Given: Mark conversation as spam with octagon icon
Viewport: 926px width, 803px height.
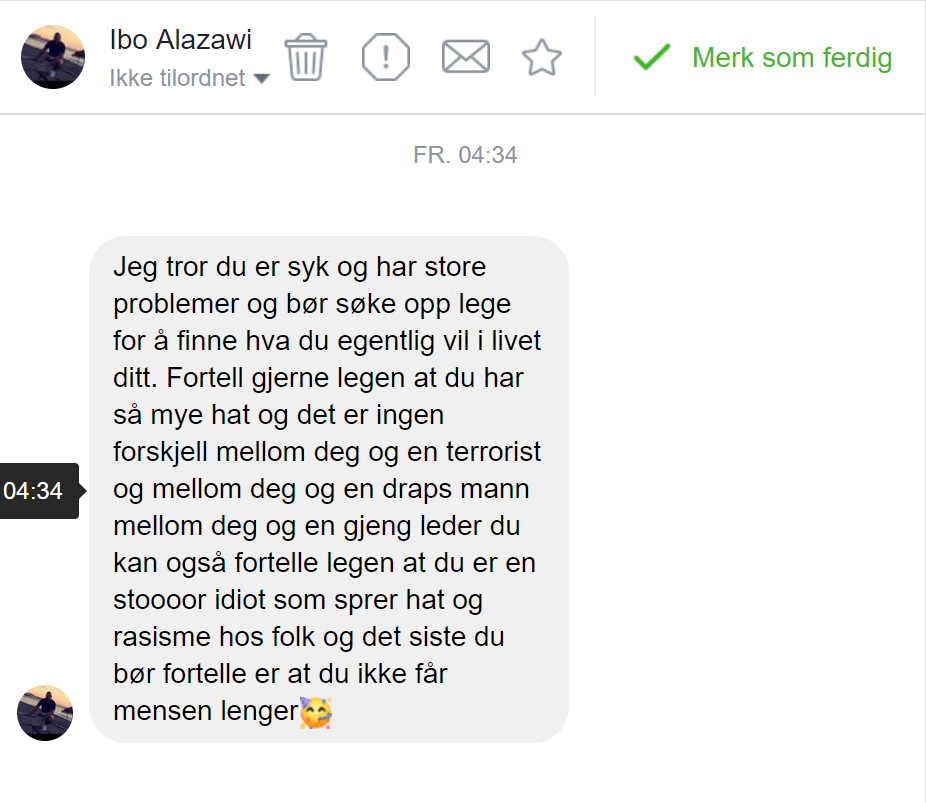Looking at the screenshot, I should 385,57.
